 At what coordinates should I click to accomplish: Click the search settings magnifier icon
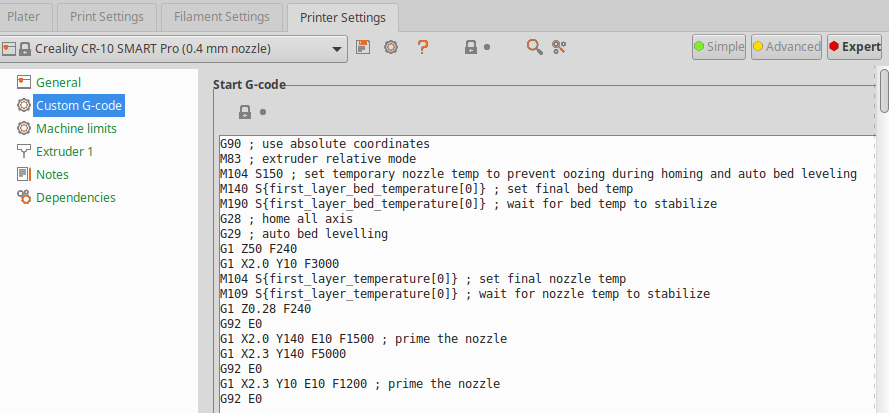[534, 47]
